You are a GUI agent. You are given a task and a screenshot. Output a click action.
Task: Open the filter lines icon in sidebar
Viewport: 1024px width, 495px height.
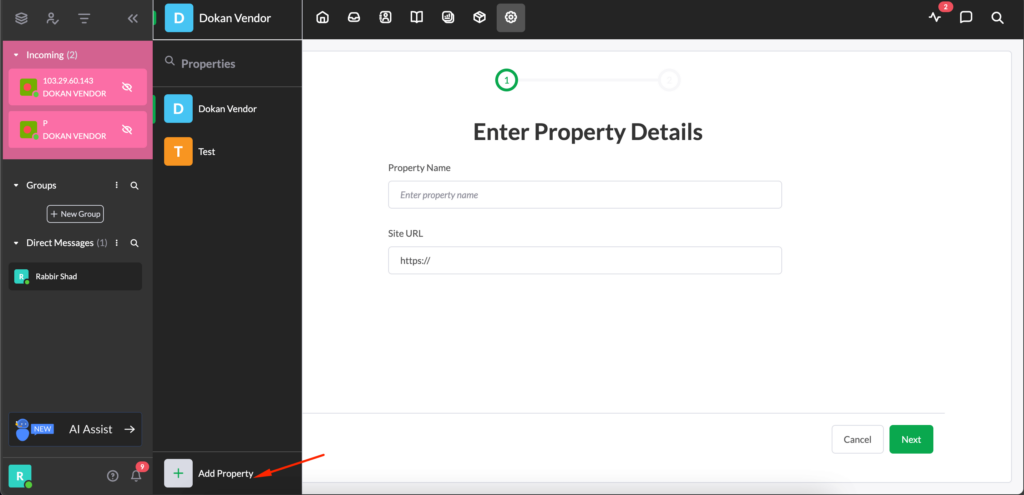pyautogui.click(x=84, y=18)
